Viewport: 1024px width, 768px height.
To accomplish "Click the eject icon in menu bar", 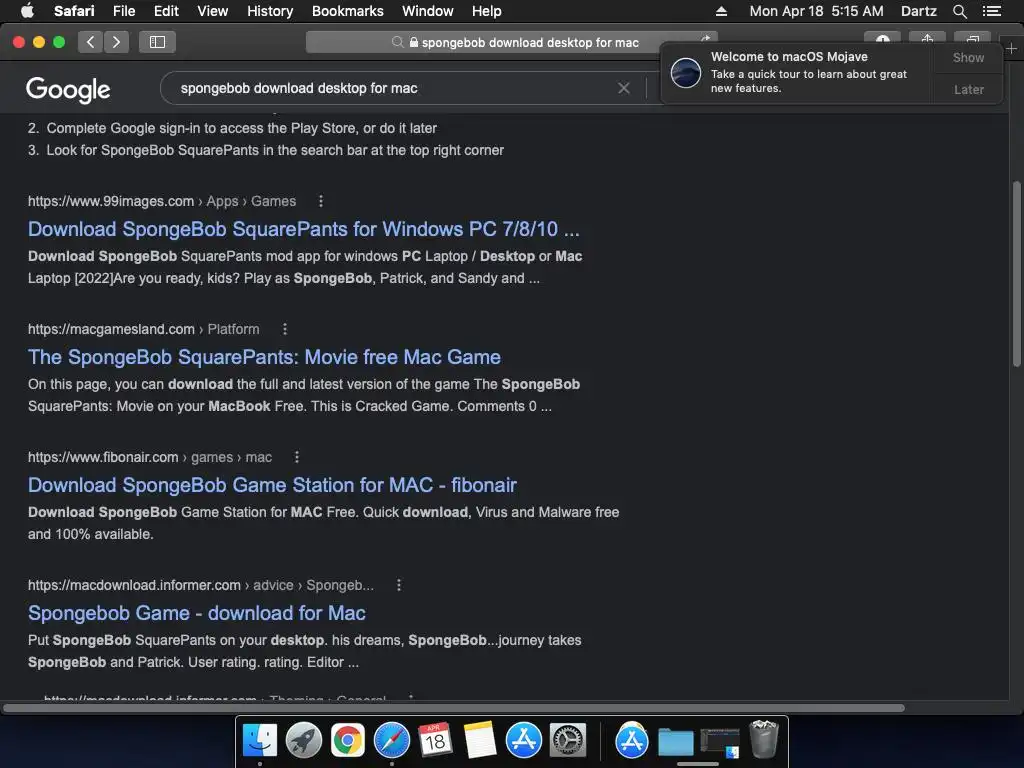I will [x=721, y=11].
